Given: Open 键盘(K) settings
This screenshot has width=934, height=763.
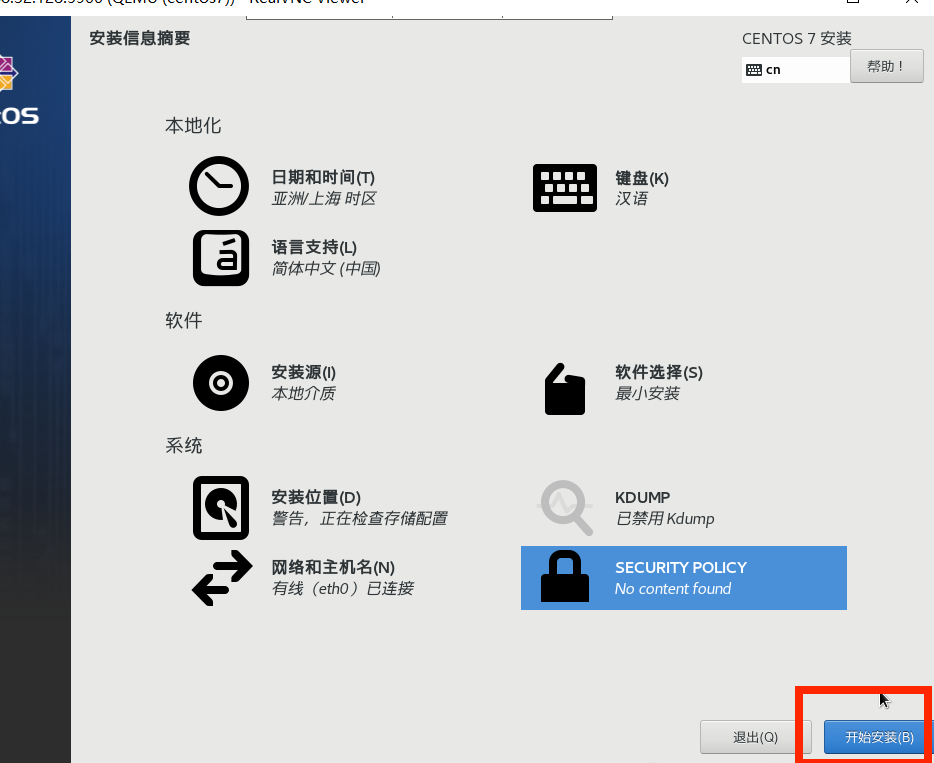Looking at the screenshot, I should (x=642, y=178).
